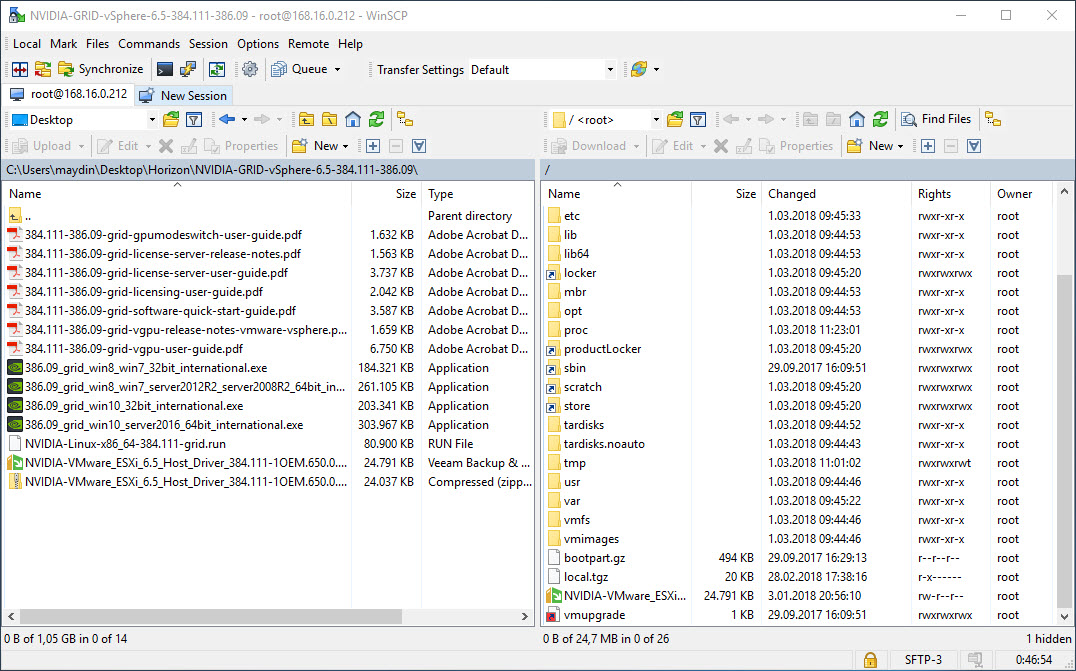
Task: Click the New Session tab
Action: point(183,95)
